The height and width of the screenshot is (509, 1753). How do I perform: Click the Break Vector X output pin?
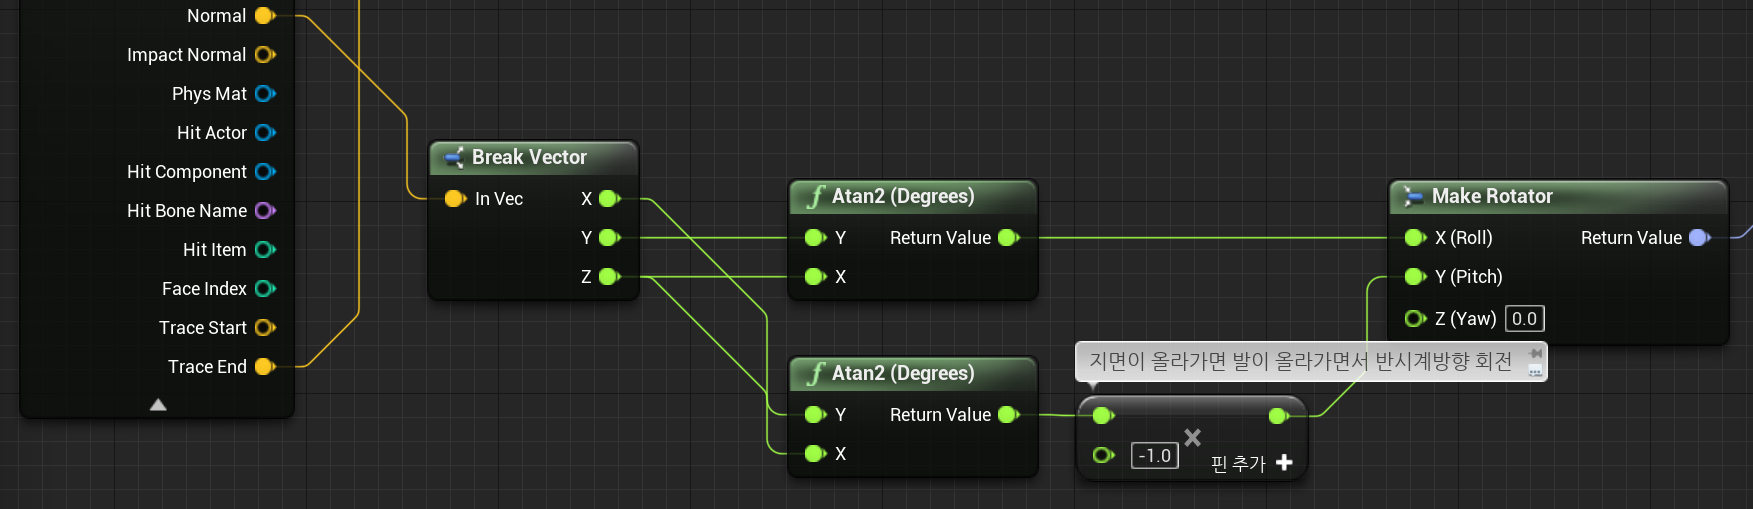[610, 199]
